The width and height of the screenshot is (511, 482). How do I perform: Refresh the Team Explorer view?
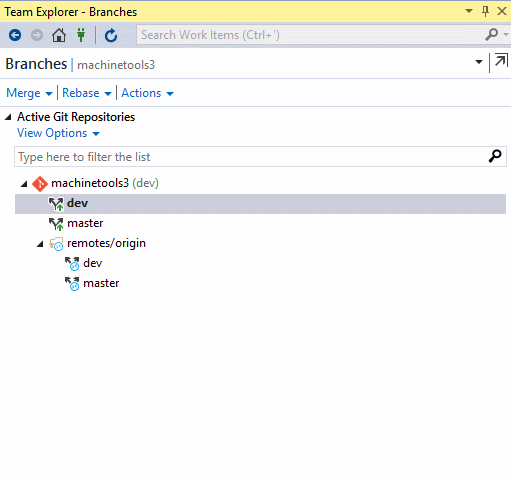tap(111, 35)
